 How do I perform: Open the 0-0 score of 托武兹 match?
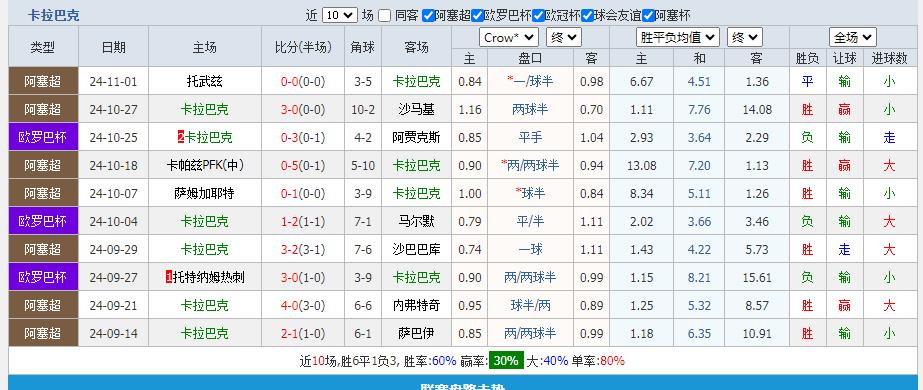click(x=290, y=82)
